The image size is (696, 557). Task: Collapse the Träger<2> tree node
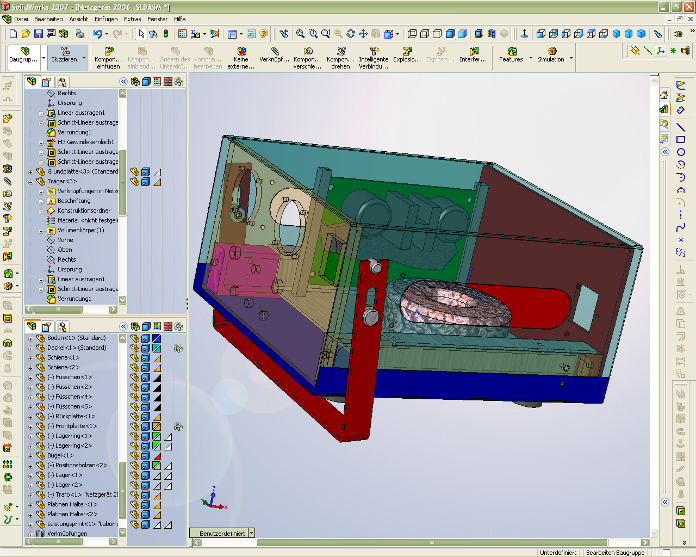(28, 181)
